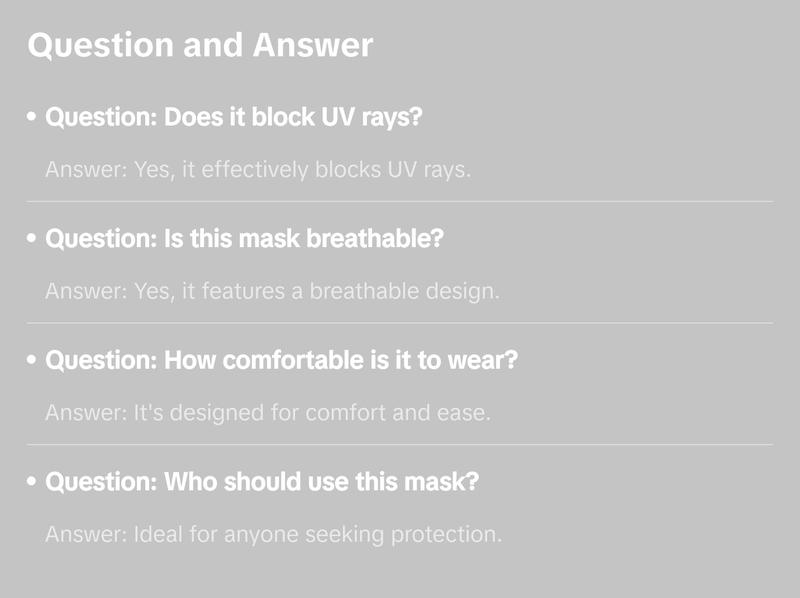Image resolution: width=800 pixels, height=598 pixels.
Task: Click the 'Question and Answer' heading
Action: [200, 46]
